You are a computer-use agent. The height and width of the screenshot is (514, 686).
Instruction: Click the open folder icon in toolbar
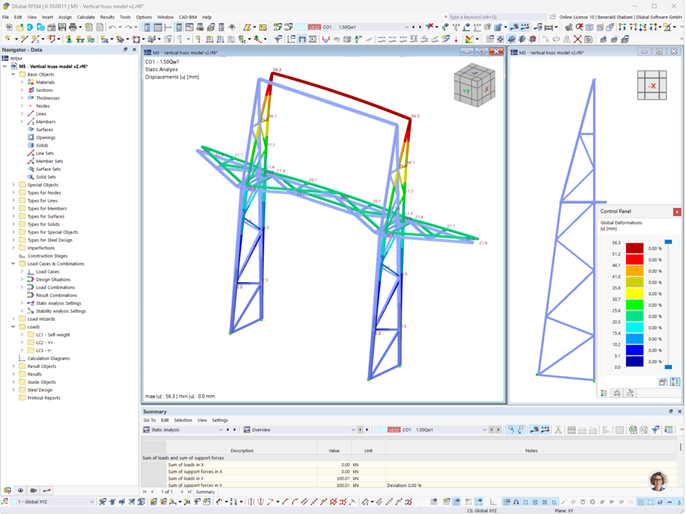(x=20, y=27)
